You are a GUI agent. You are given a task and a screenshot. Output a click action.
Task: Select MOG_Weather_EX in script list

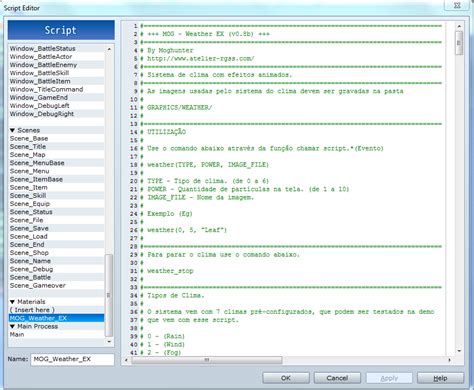pyautogui.click(x=57, y=318)
